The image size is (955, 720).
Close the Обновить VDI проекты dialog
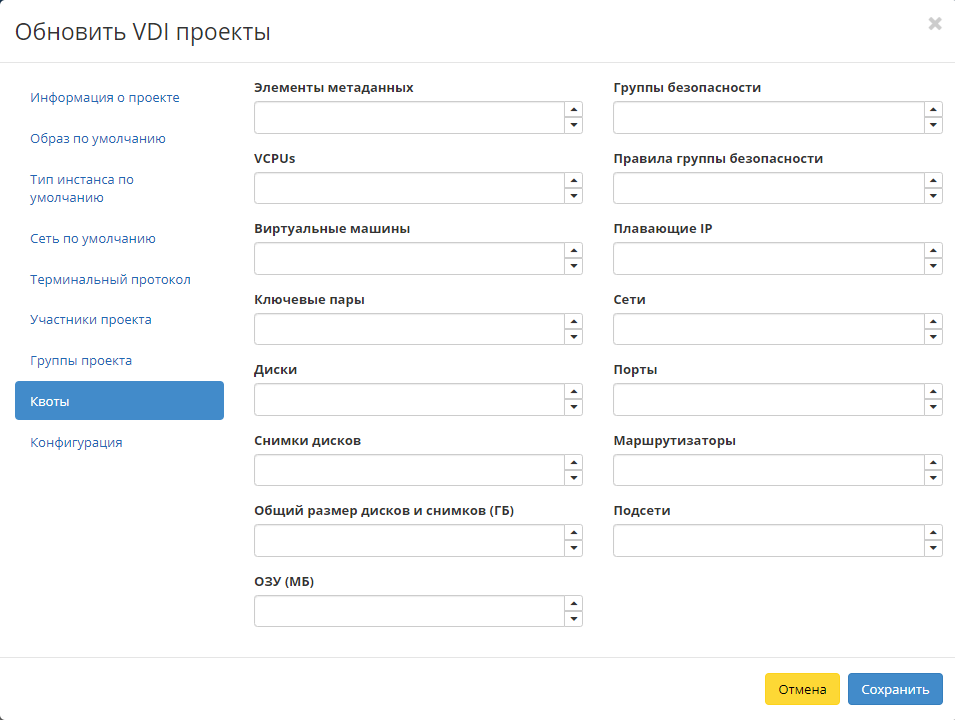click(x=935, y=24)
